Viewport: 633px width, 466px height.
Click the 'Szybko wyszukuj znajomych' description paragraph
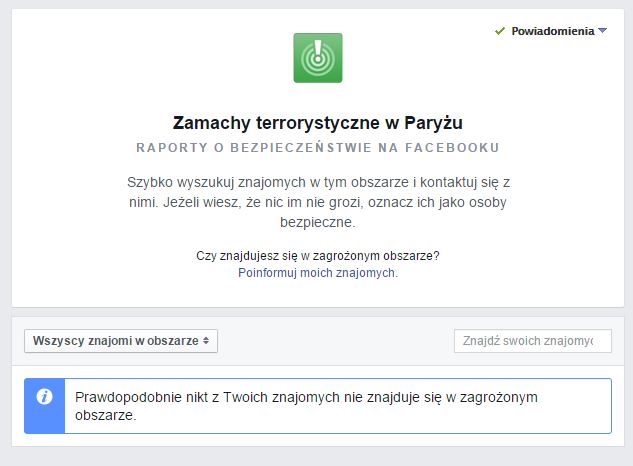click(317, 201)
